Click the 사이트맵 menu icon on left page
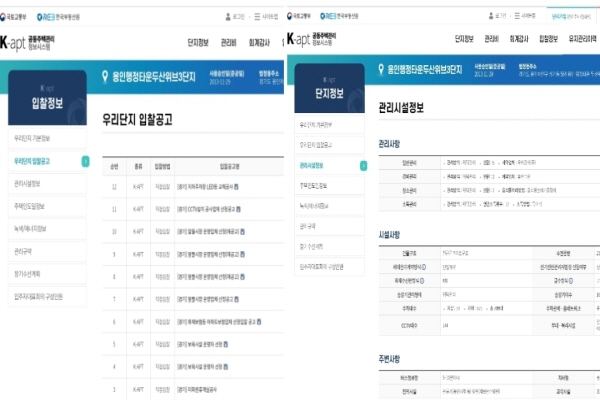 tap(257, 17)
